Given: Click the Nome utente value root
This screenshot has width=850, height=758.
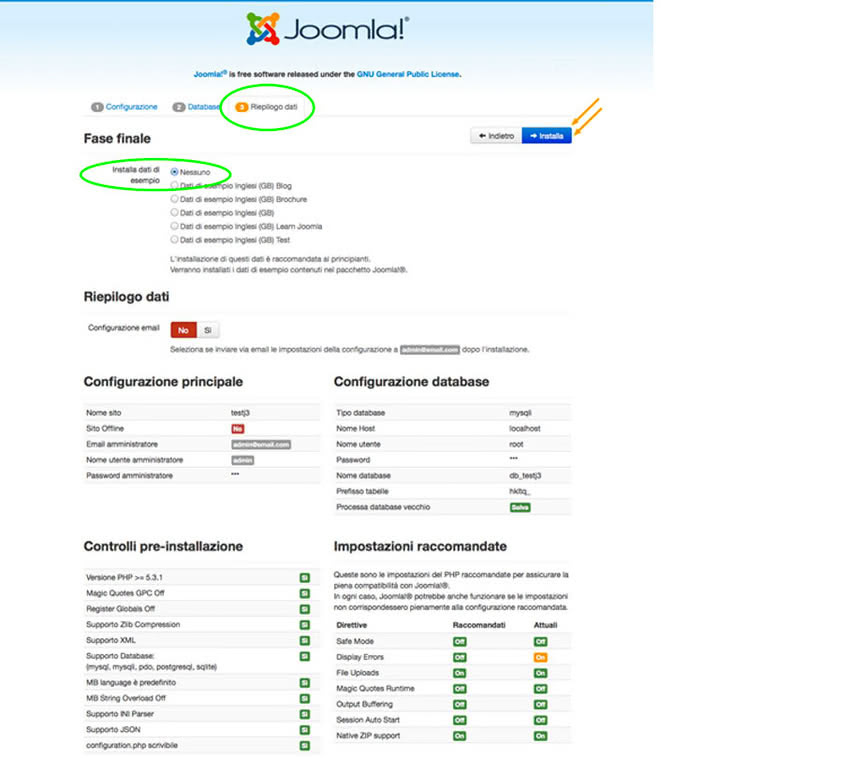Looking at the screenshot, I should click(516, 444).
